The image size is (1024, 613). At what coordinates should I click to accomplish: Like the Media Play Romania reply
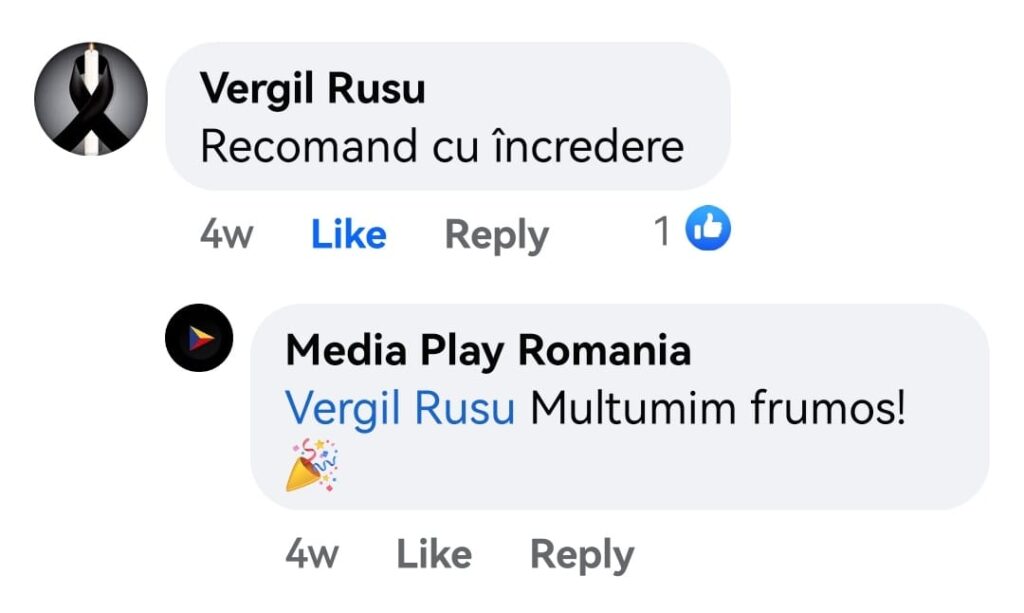pos(434,554)
